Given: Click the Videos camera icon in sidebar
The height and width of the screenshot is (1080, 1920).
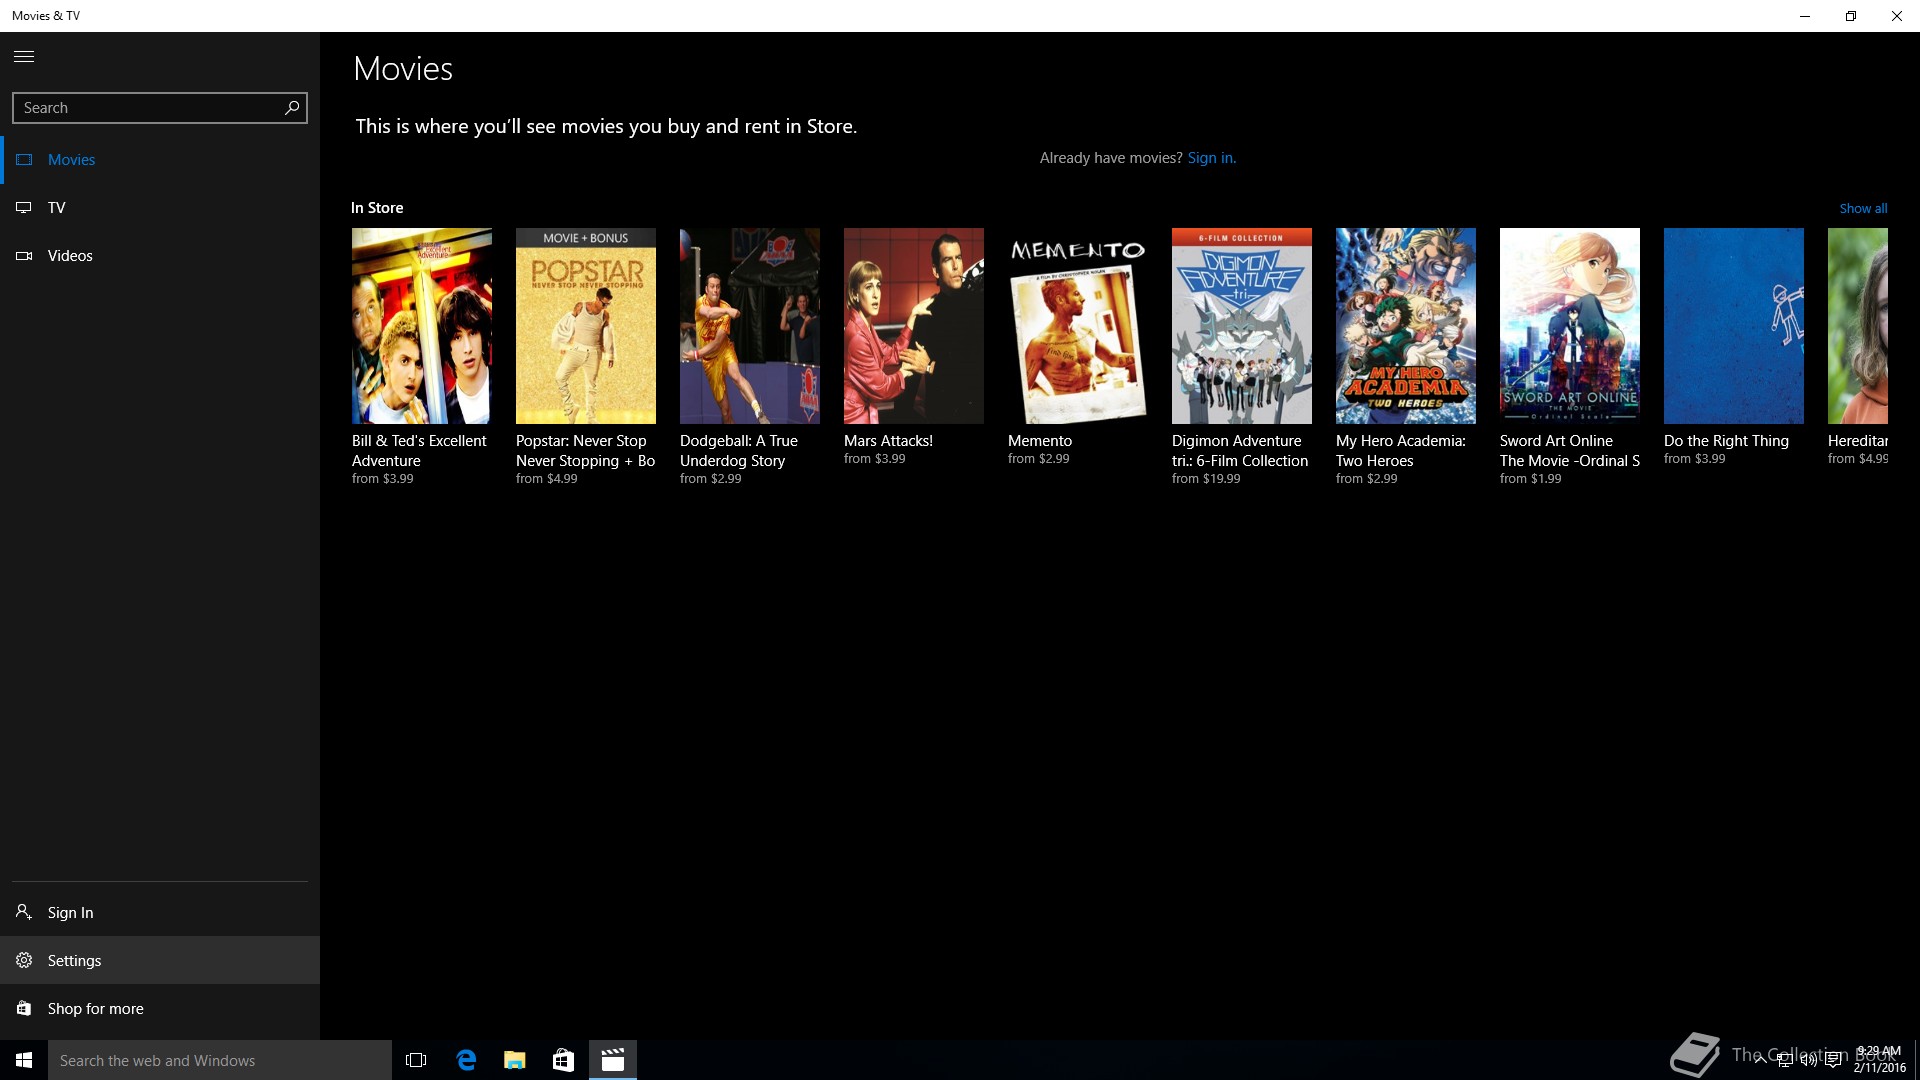Looking at the screenshot, I should click(x=24, y=256).
